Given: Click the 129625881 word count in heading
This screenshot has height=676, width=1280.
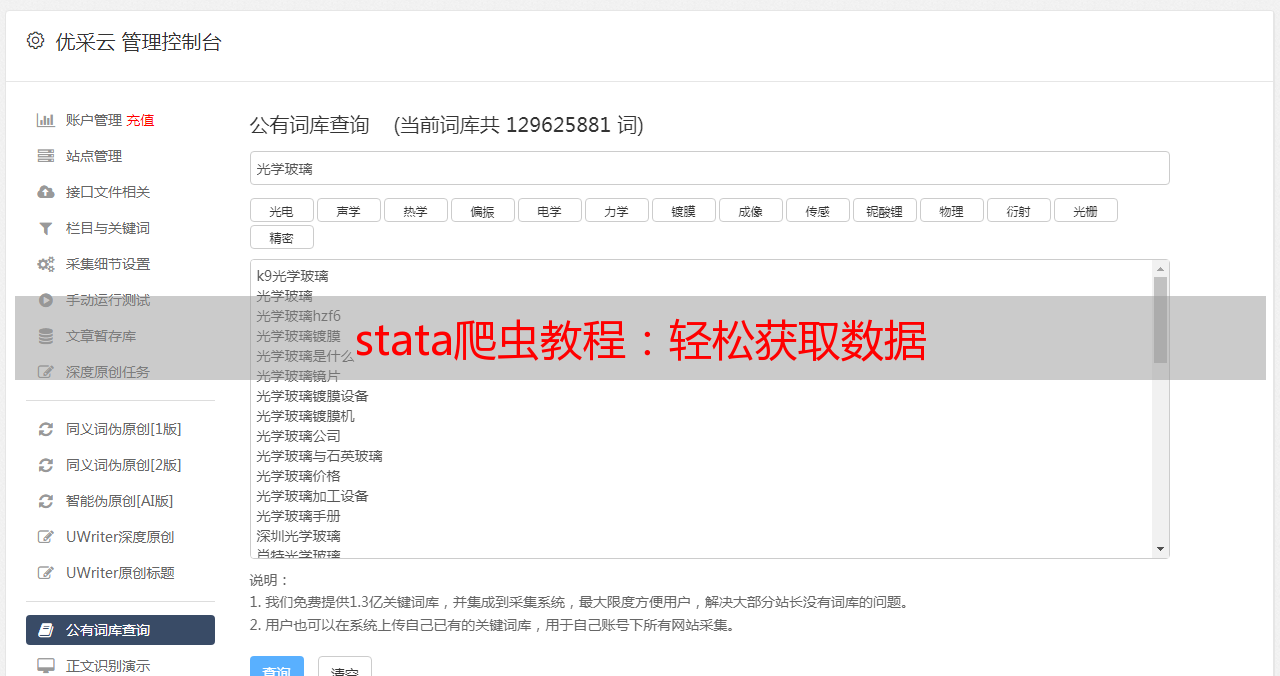Looking at the screenshot, I should [x=558, y=125].
